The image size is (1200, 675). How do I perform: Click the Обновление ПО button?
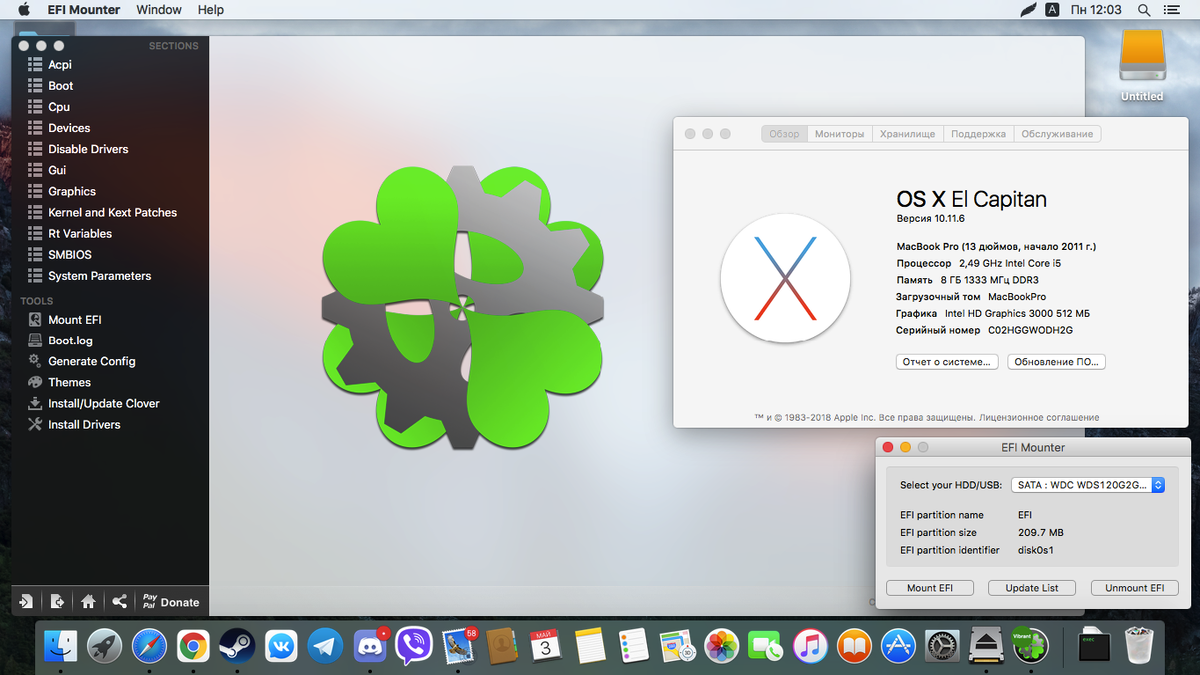click(1057, 362)
